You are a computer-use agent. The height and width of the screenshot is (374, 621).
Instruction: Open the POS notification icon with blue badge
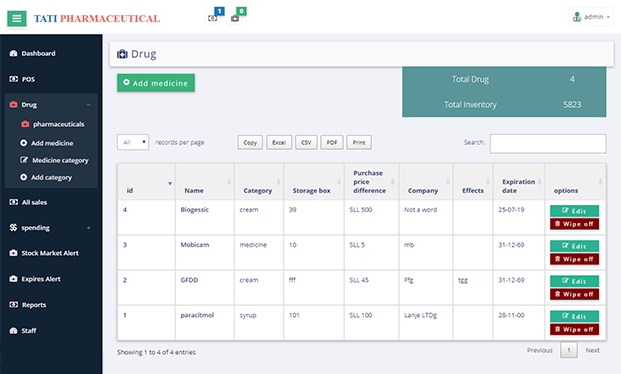(213, 18)
